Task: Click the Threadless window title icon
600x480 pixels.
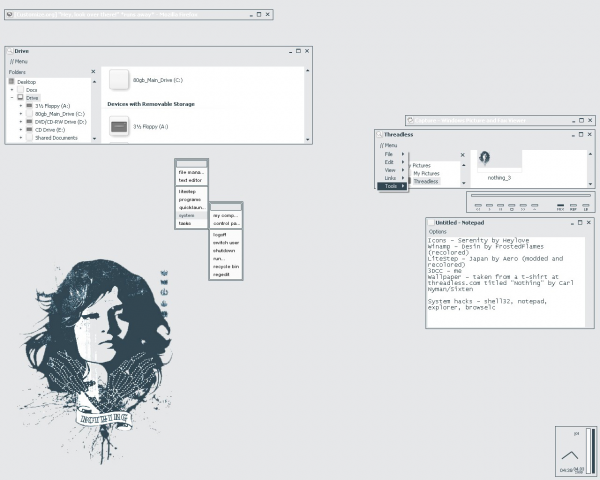Action: click(379, 134)
